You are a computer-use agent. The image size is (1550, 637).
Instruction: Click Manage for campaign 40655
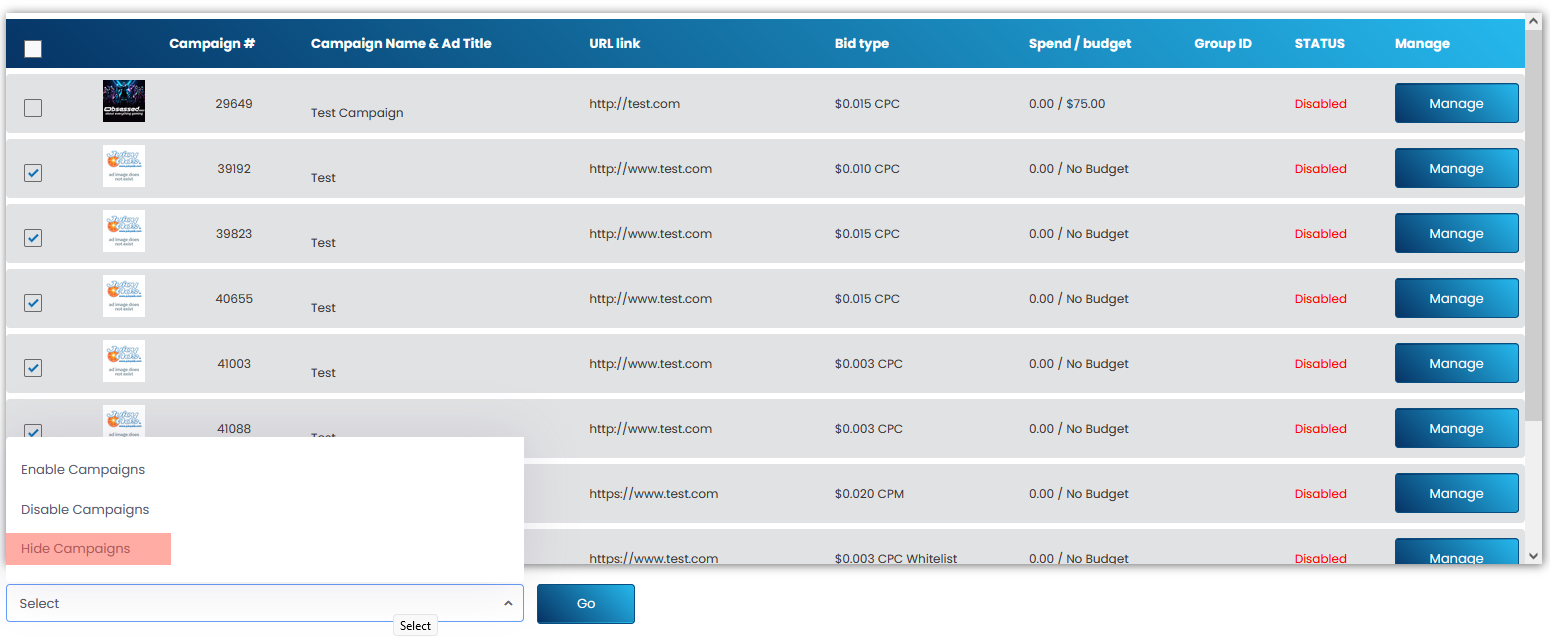[x=1456, y=299]
